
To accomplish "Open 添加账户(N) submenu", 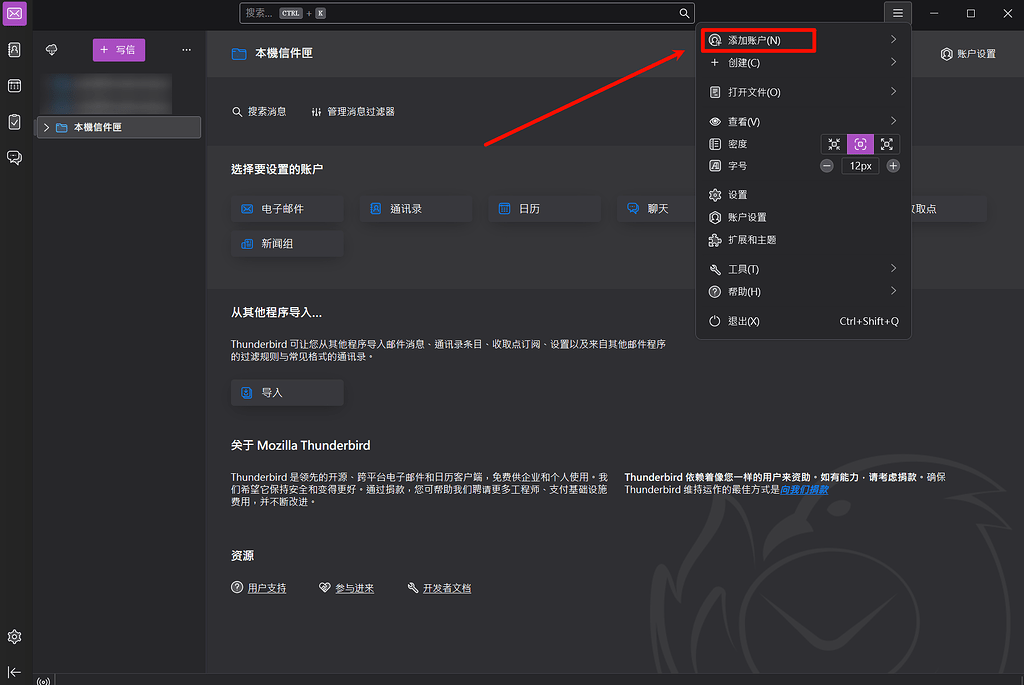I will (x=803, y=40).
